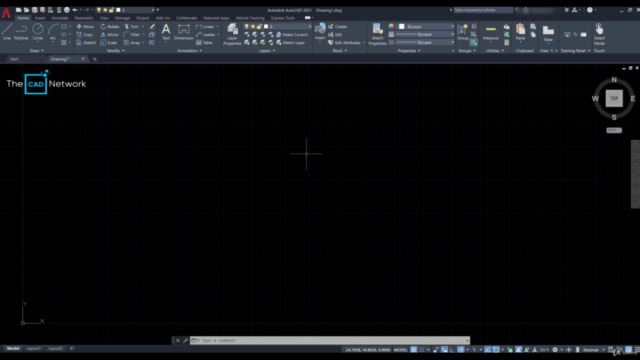Click the Stretch tool
This screenshot has width=640, height=360.
[86, 42]
